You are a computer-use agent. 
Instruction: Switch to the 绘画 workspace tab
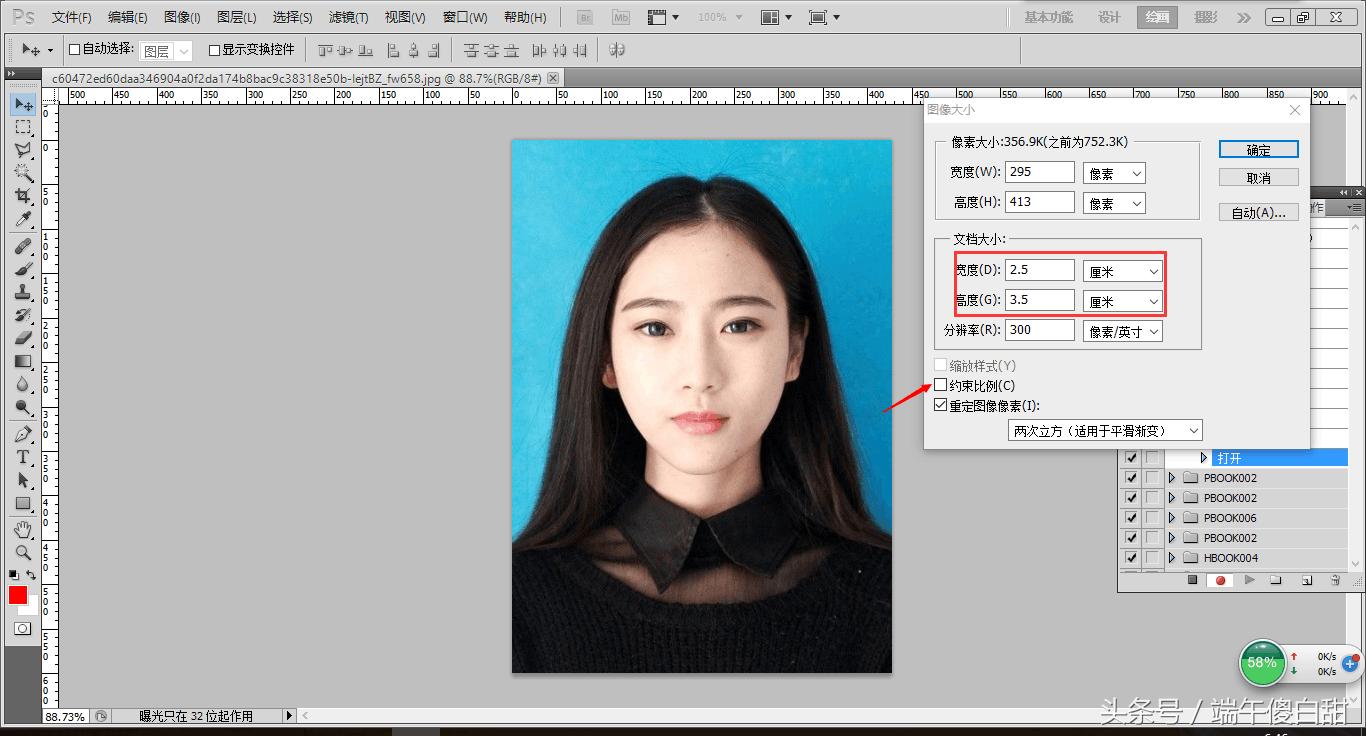click(1156, 17)
